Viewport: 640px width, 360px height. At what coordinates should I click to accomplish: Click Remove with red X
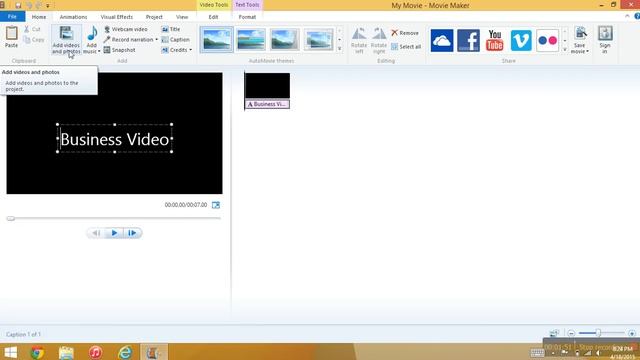(404, 33)
